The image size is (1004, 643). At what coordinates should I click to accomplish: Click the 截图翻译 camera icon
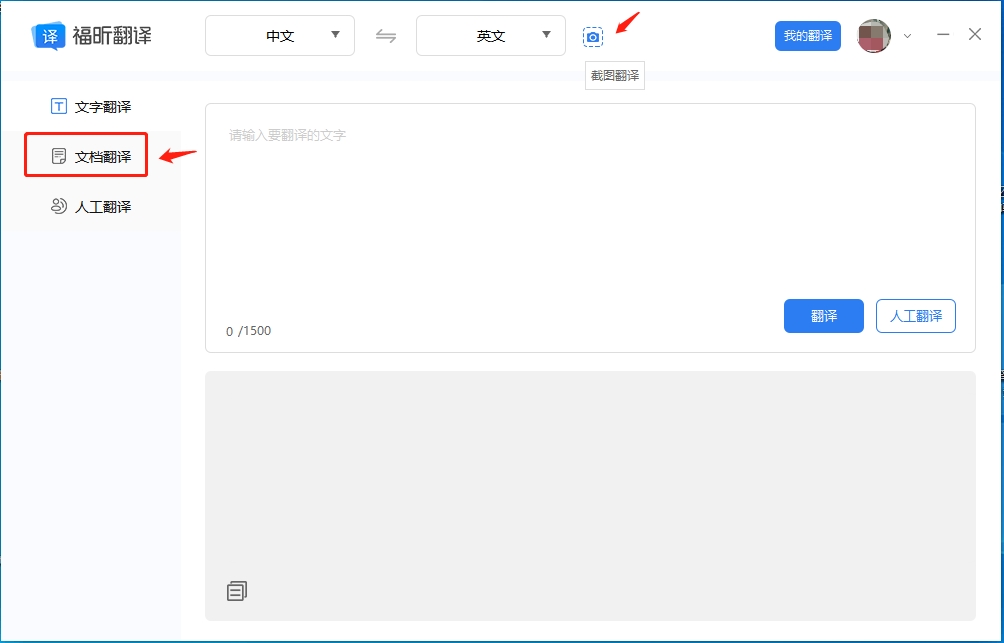click(594, 34)
